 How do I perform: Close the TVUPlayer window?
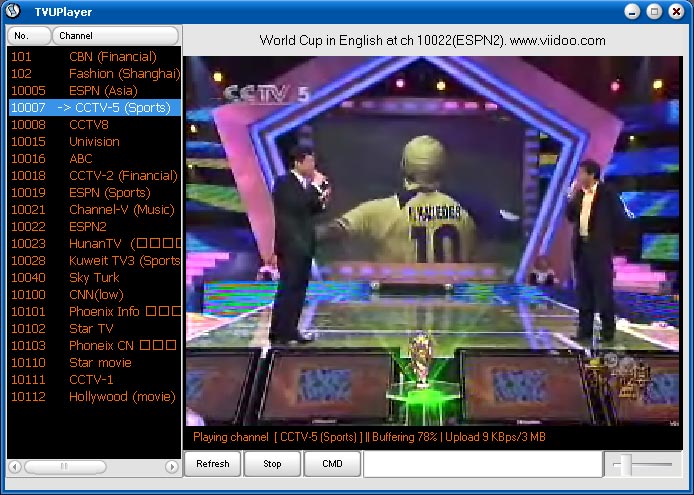coord(675,11)
